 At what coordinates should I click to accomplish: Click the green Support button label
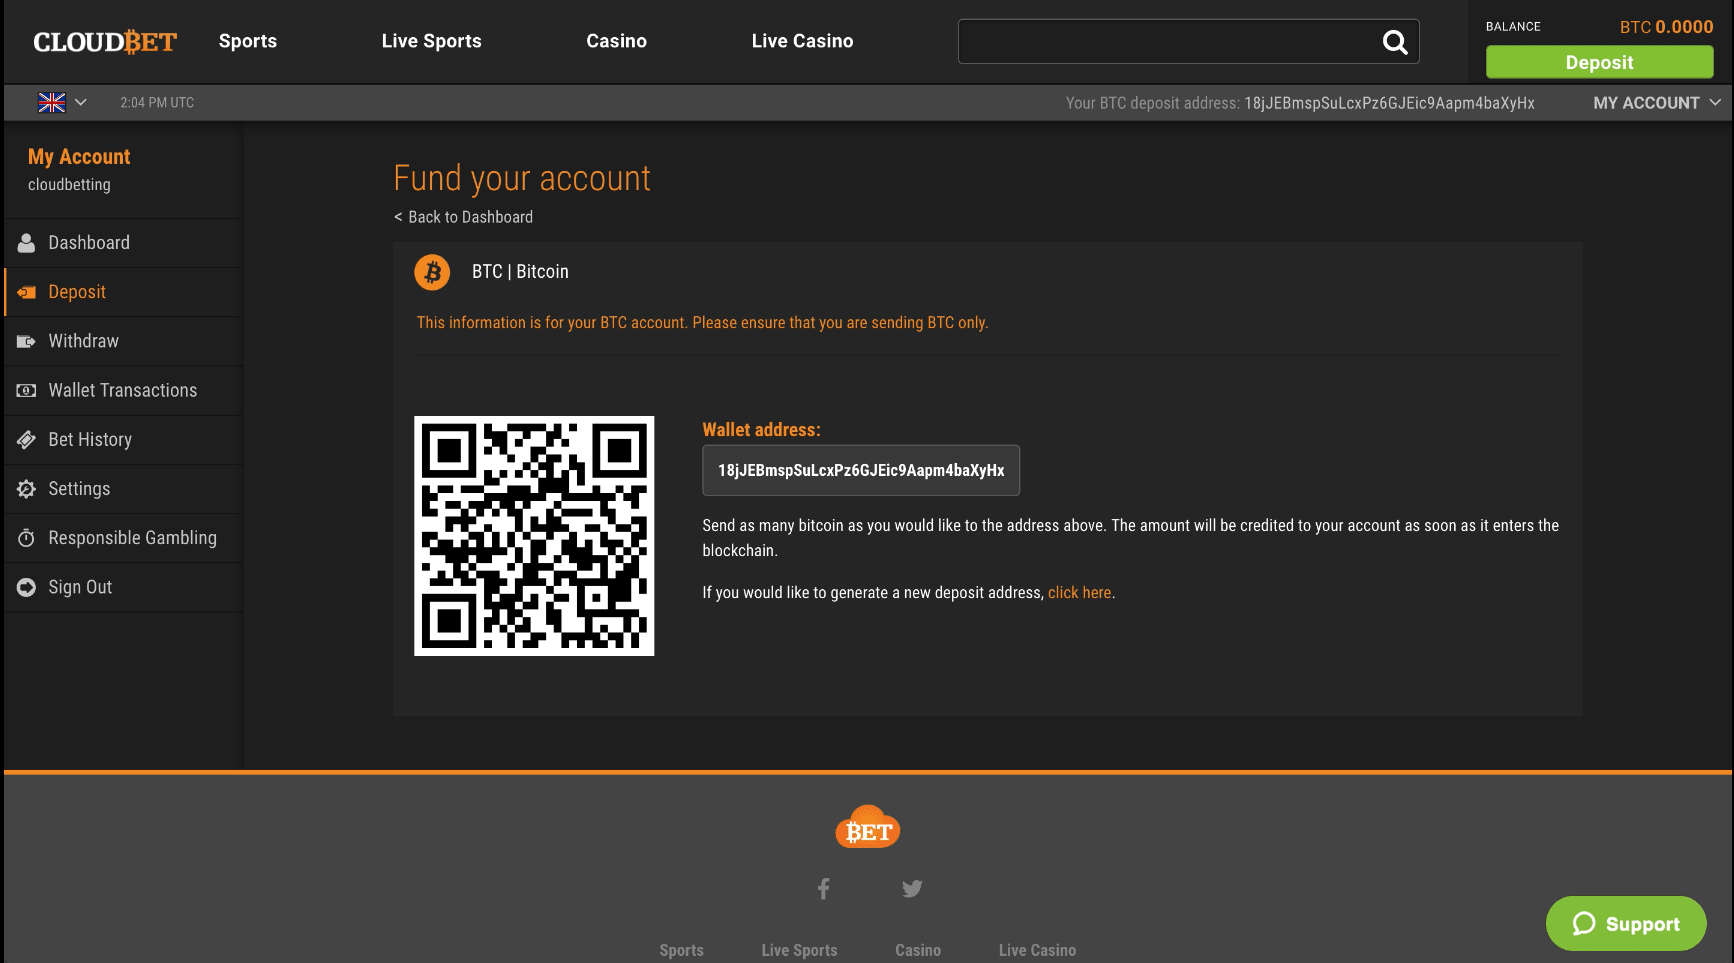pos(1643,924)
